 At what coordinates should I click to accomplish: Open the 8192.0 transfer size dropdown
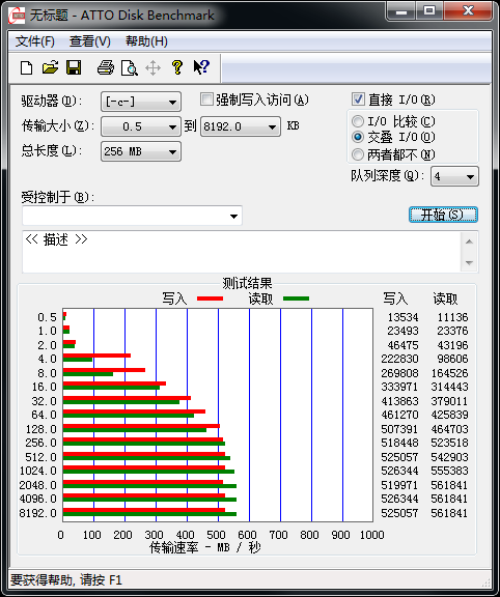tap(240, 126)
